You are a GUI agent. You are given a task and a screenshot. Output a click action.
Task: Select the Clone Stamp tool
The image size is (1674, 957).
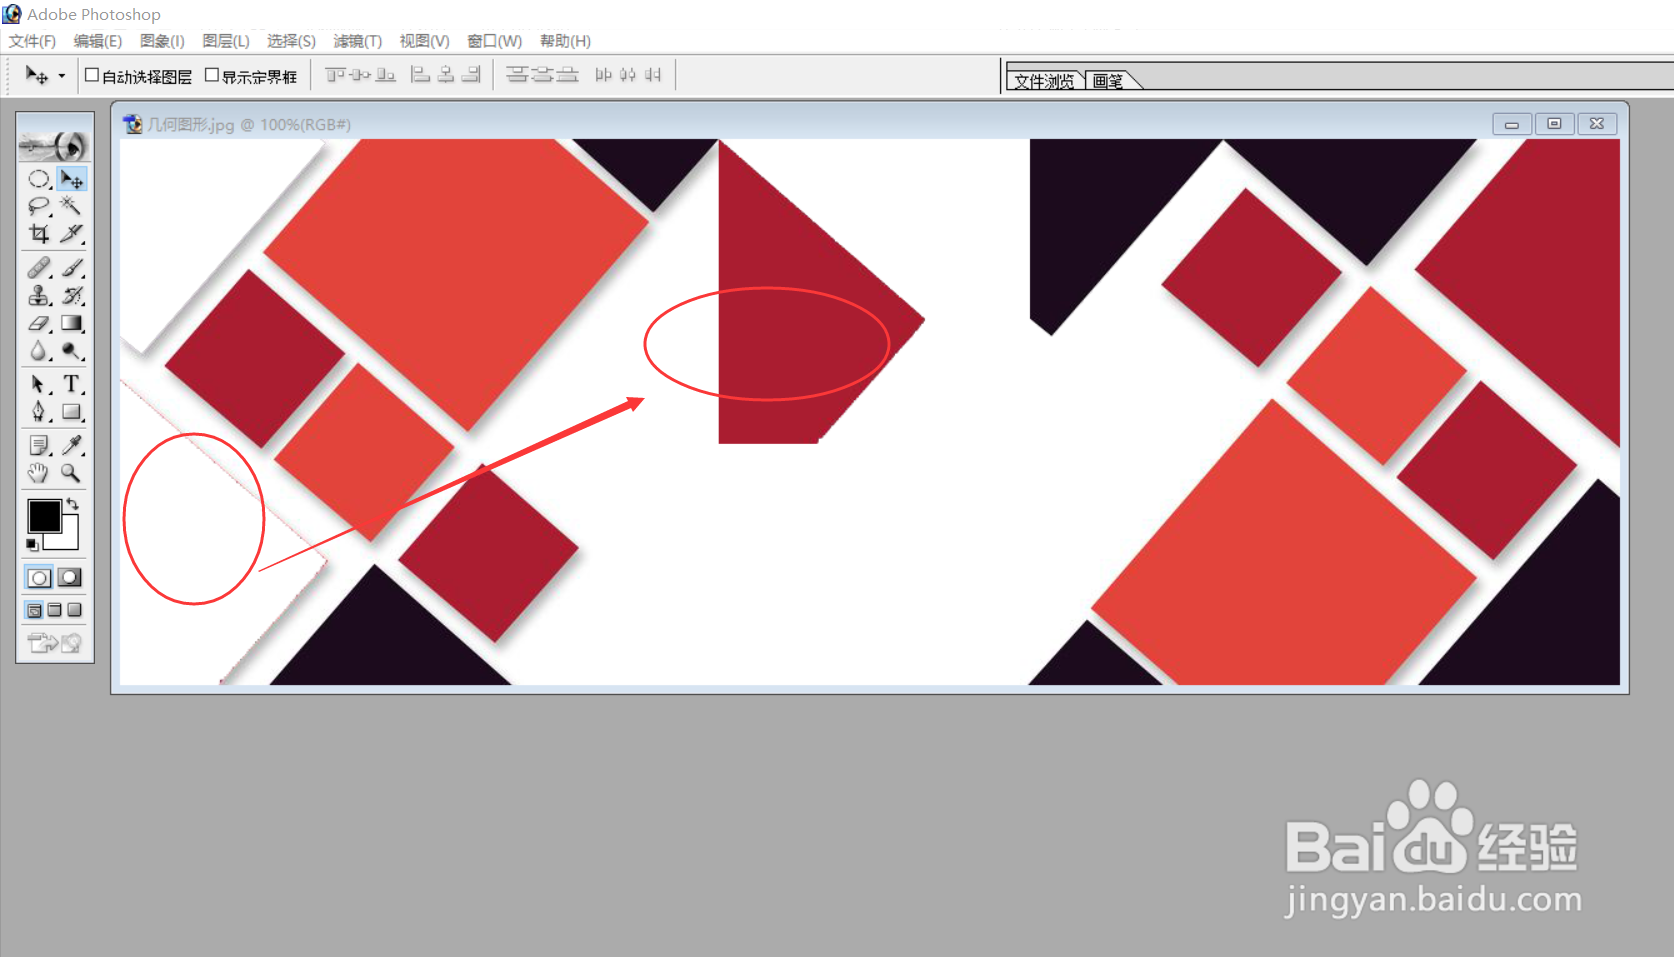coord(39,296)
